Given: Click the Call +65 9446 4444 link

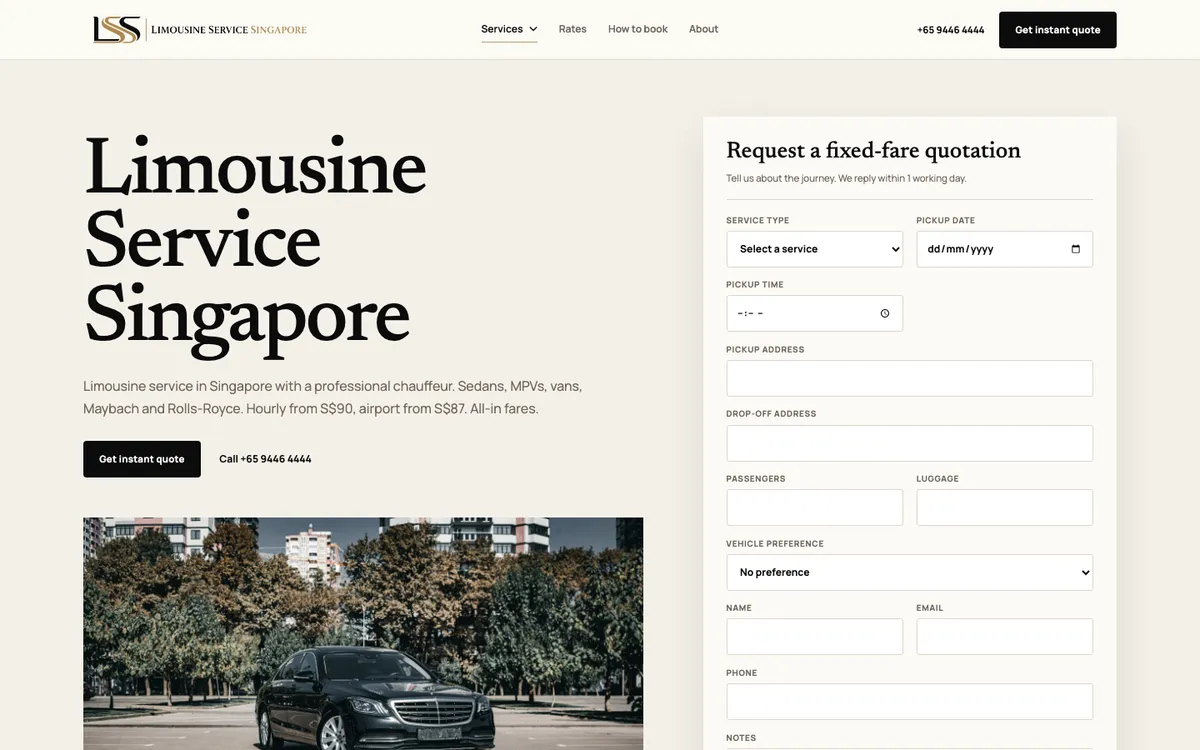Looking at the screenshot, I should 265,459.
